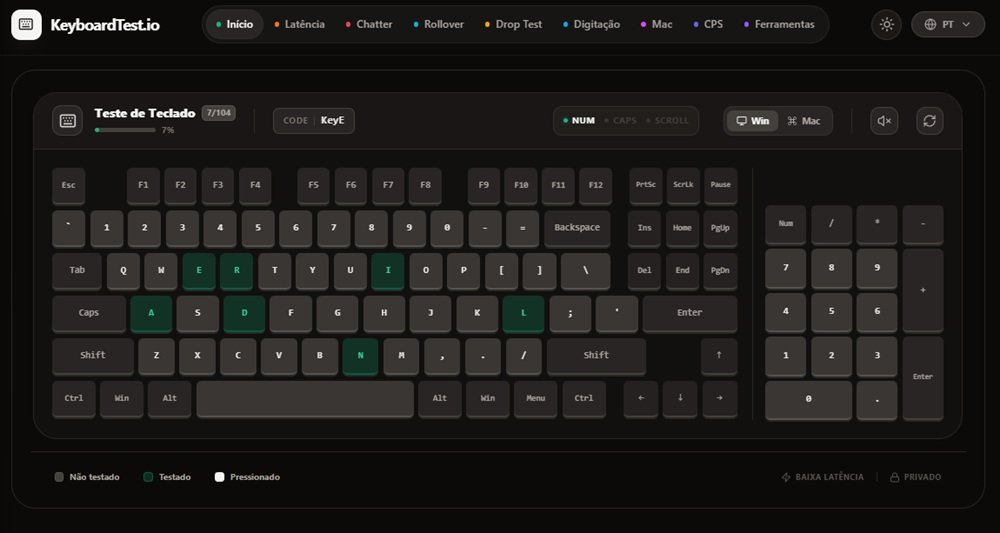The image size is (1000, 533).
Task: Open the PT language dropdown
Action: [x=947, y=24]
